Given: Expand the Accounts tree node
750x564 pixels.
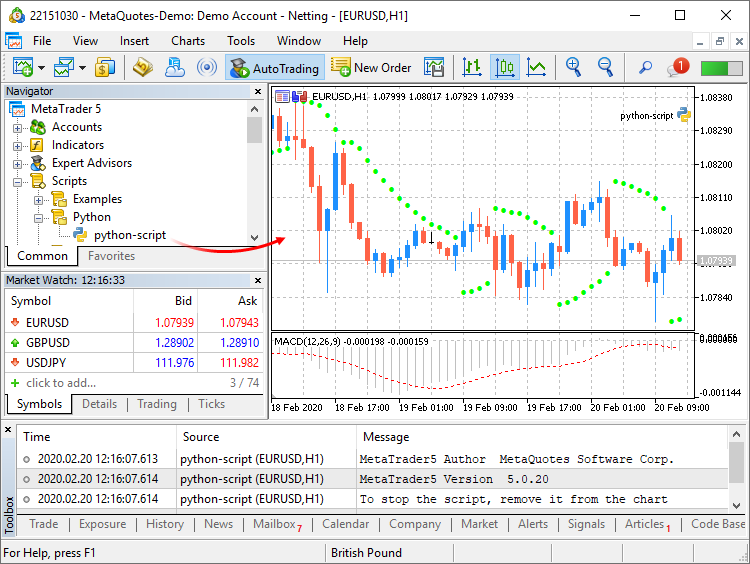Looking at the screenshot, I should (17, 128).
